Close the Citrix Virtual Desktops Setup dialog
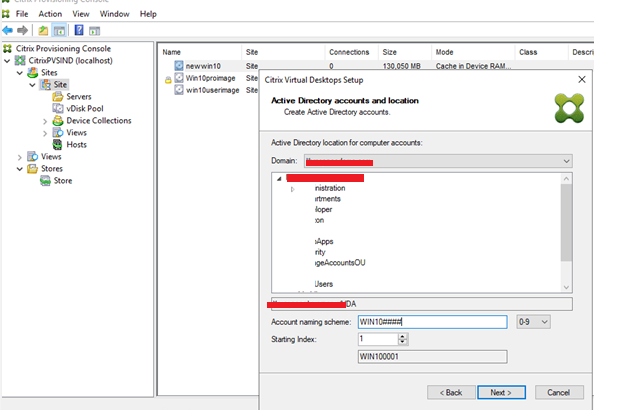 pyautogui.click(x=582, y=79)
